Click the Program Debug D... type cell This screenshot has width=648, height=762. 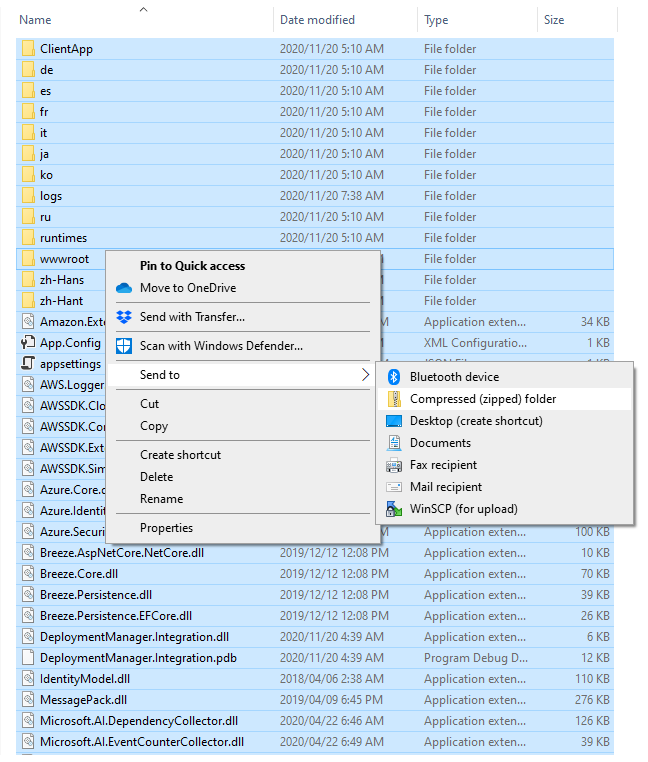tap(476, 658)
